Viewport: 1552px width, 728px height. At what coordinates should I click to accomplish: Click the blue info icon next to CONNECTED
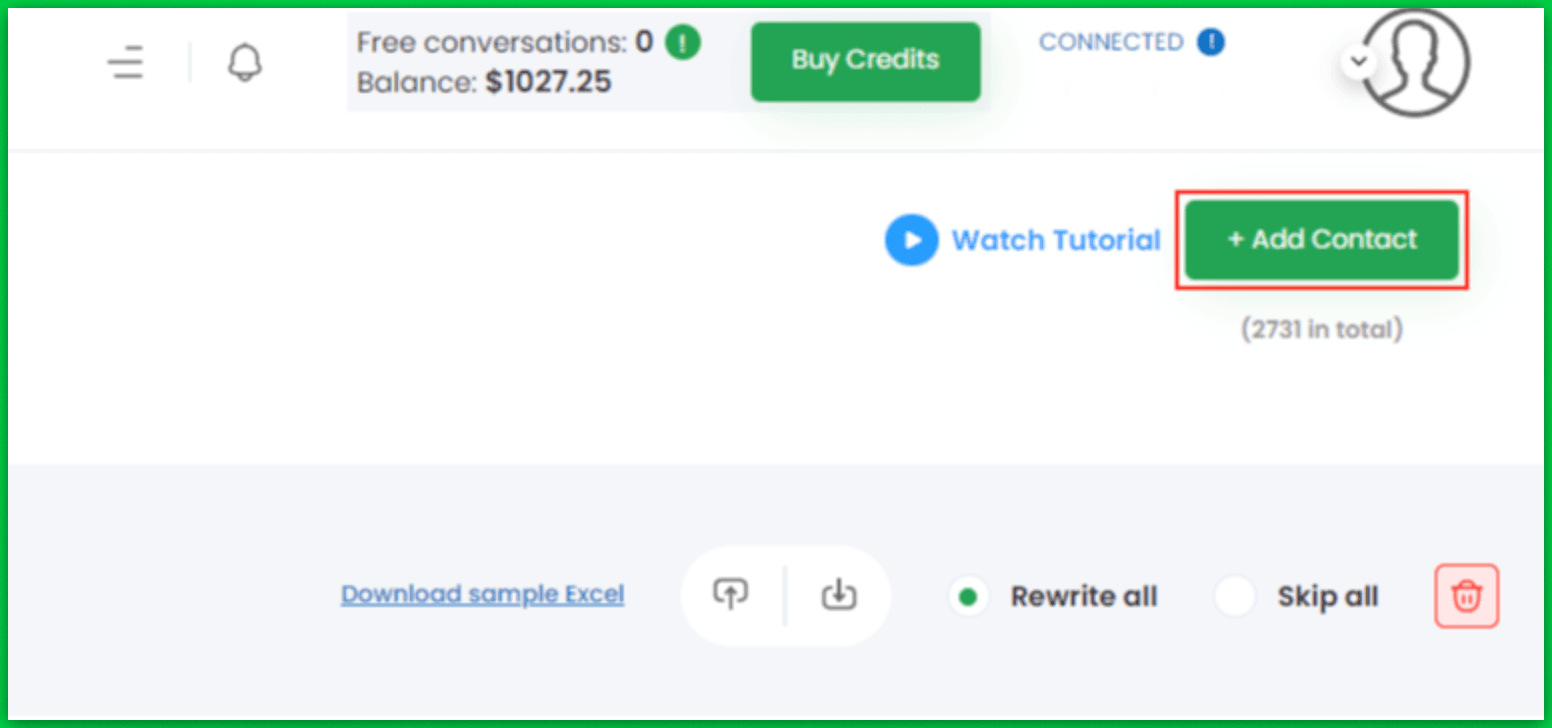[x=1211, y=42]
